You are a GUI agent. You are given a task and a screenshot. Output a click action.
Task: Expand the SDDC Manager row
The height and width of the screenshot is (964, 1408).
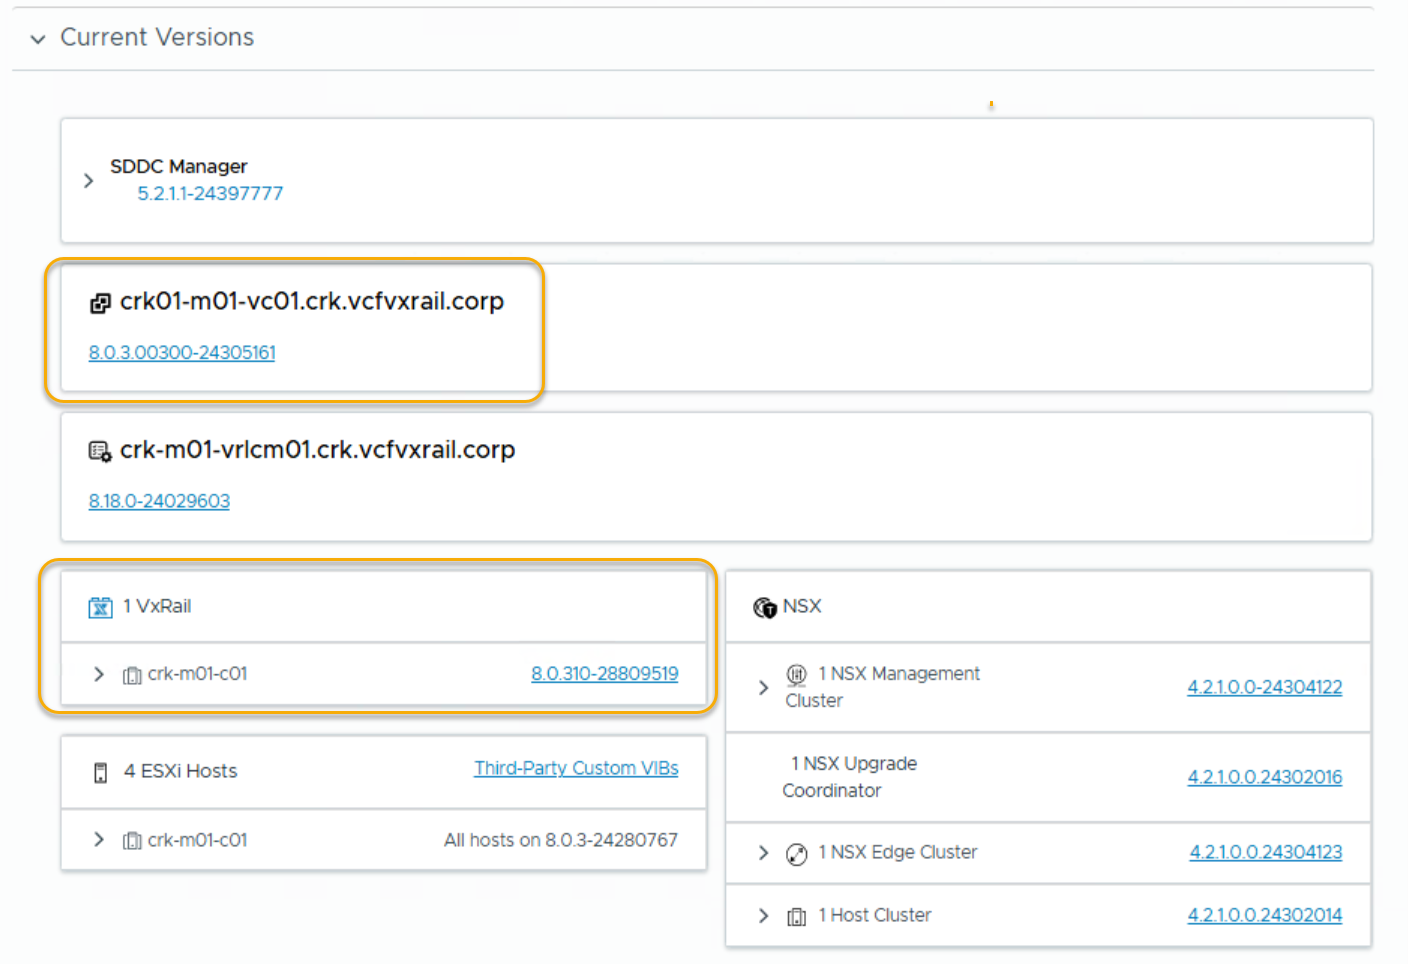[x=88, y=181]
